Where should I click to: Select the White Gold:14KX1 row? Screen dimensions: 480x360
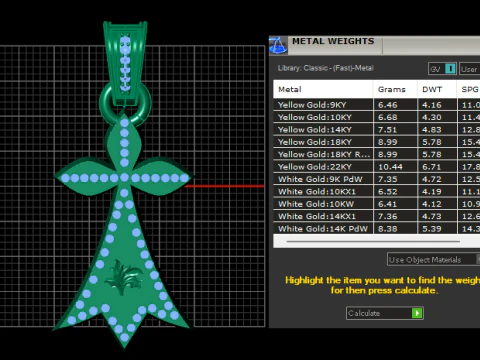[377, 216]
